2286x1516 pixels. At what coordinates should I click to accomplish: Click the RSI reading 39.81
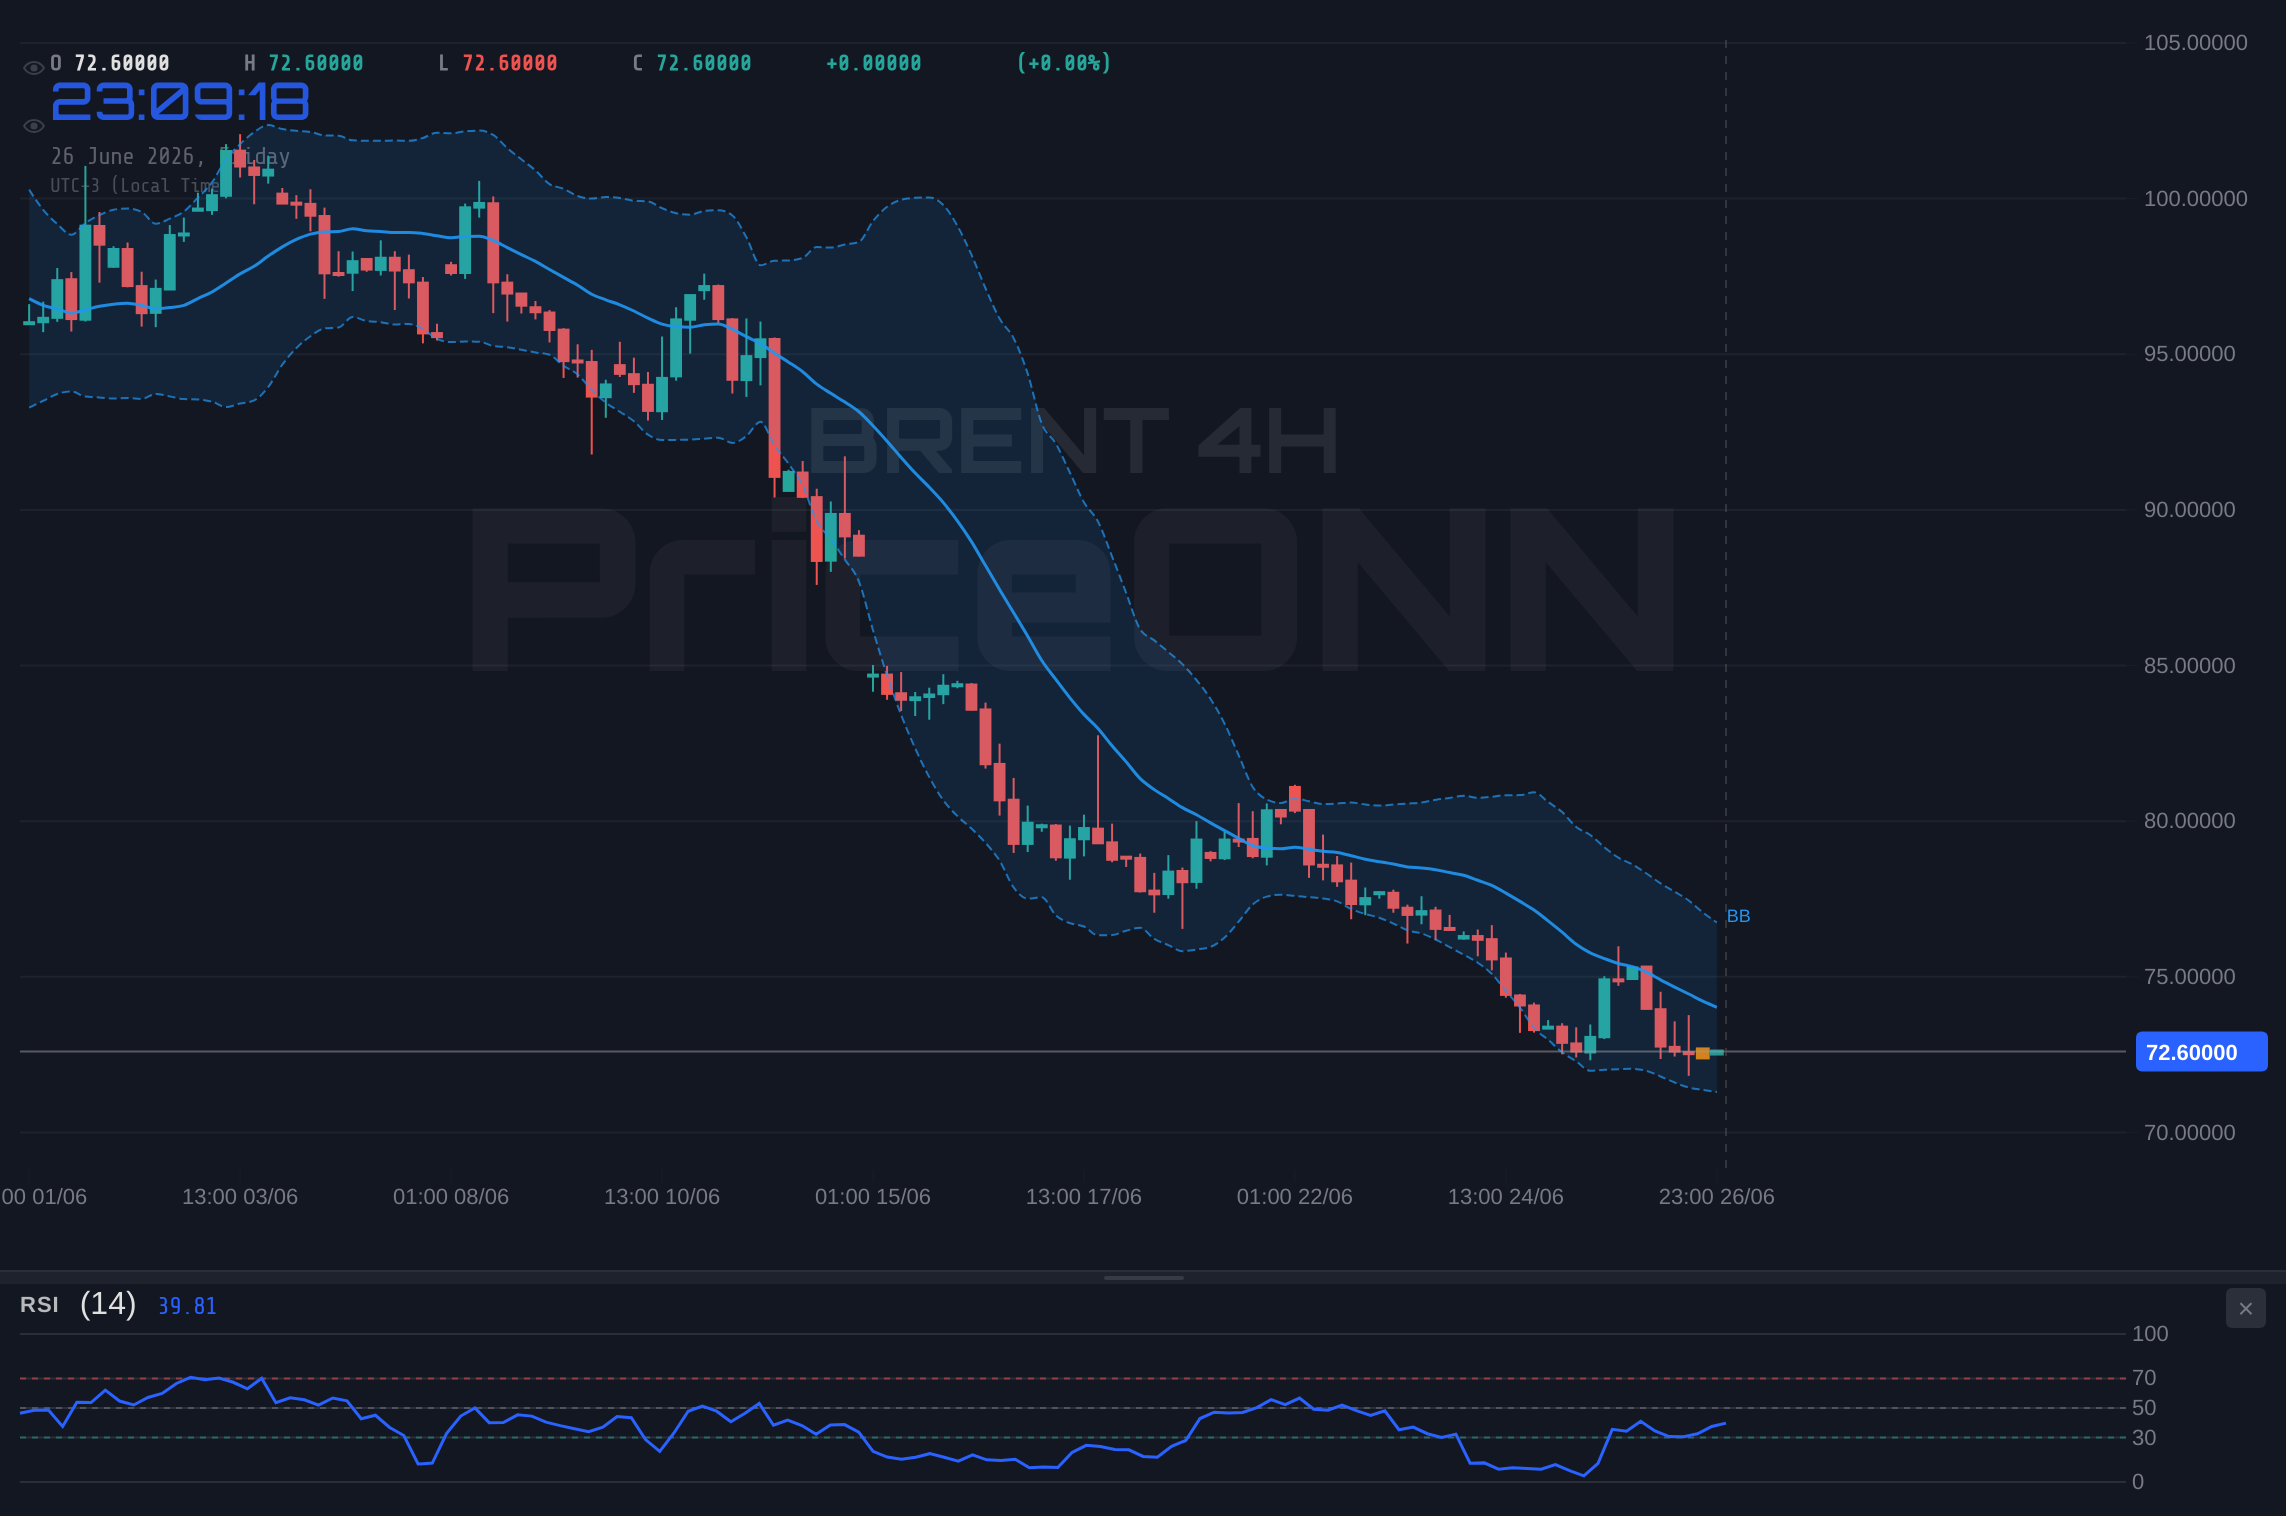click(187, 1306)
